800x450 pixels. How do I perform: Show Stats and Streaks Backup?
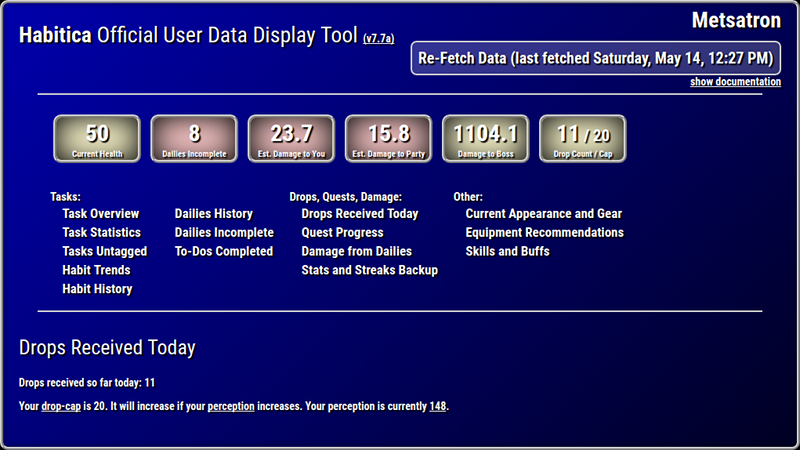(369, 270)
